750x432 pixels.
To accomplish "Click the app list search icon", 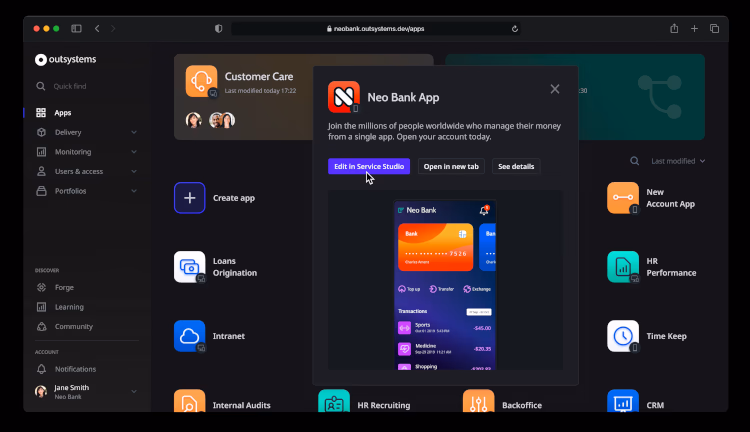I will point(634,161).
